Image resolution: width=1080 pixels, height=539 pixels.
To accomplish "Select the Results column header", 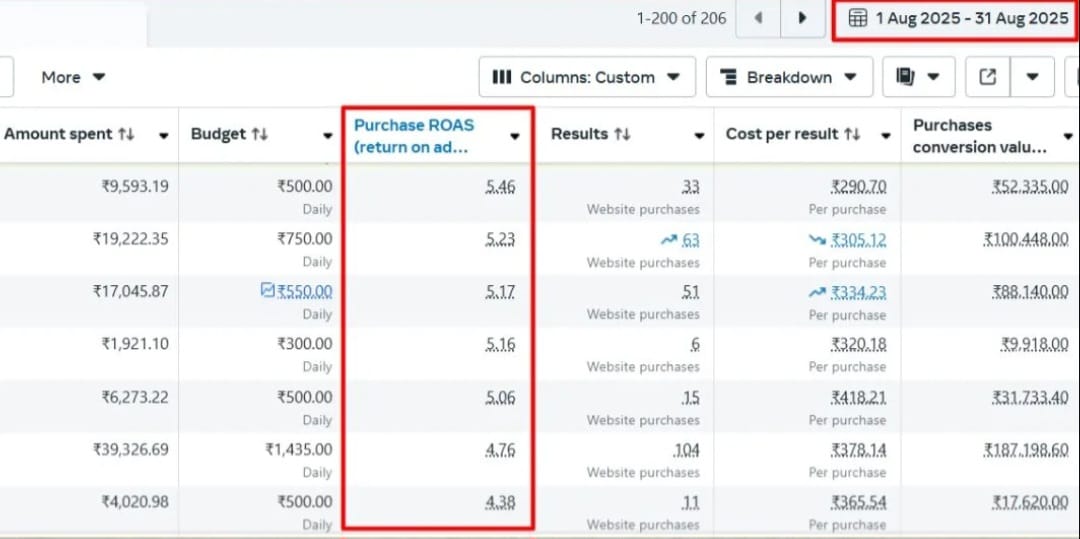I will pyautogui.click(x=579, y=134).
